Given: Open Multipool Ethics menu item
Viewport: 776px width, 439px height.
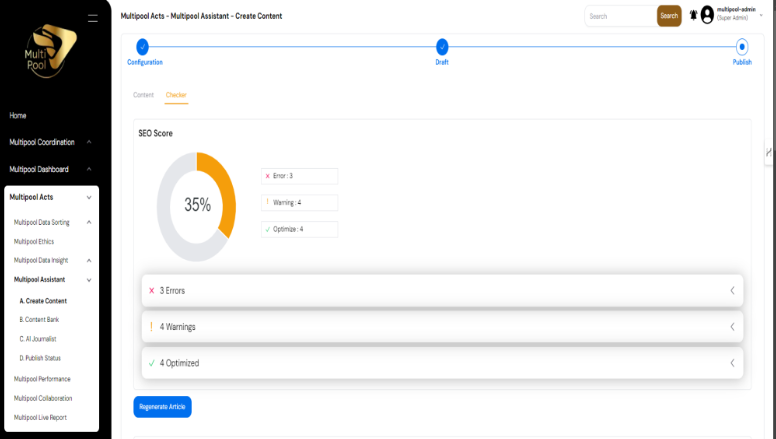Looking at the screenshot, I should tap(34, 242).
